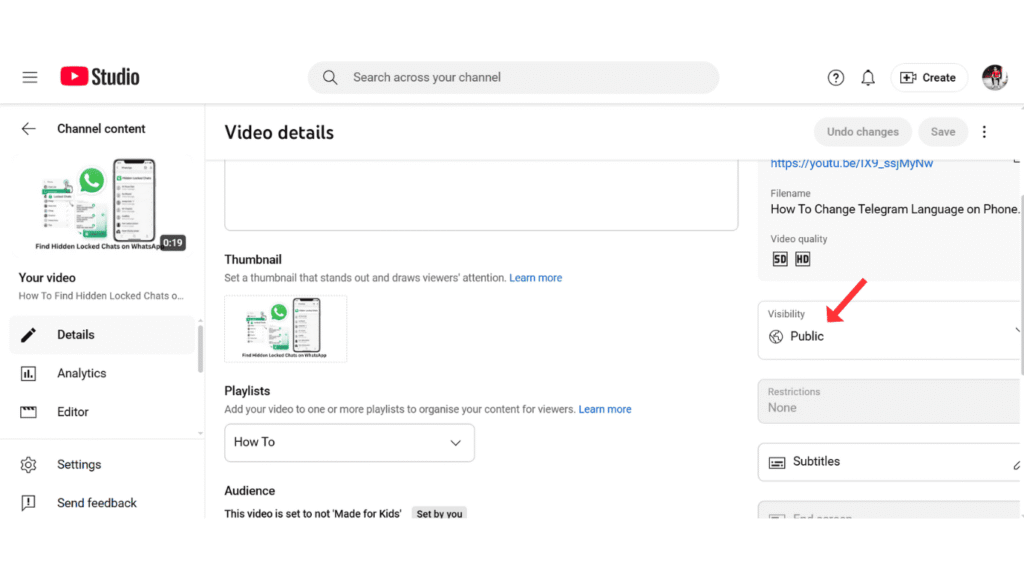Image resolution: width=1024 pixels, height=576 pixels.
Task: Open the account menu via channel avatar
Action: [x=995, y=77]
